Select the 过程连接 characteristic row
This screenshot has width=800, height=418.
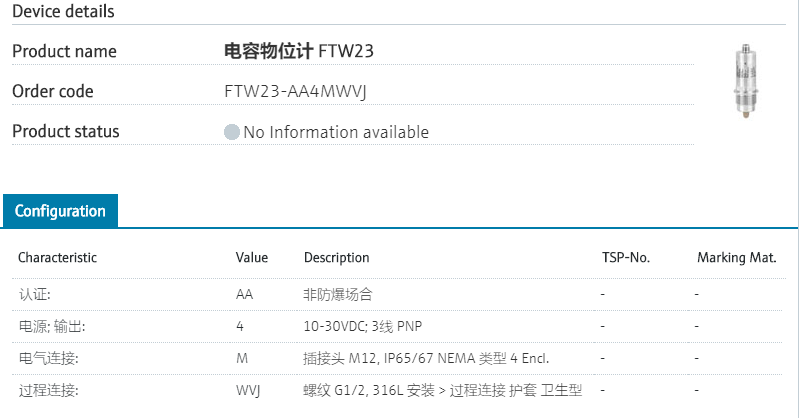click(48, 390)
